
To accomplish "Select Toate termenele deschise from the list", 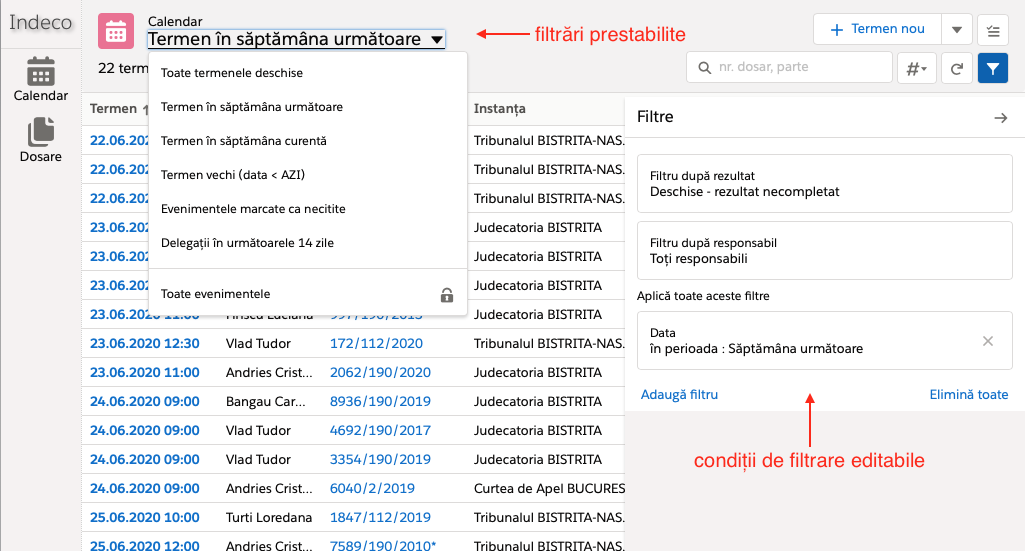I will 232,73.
